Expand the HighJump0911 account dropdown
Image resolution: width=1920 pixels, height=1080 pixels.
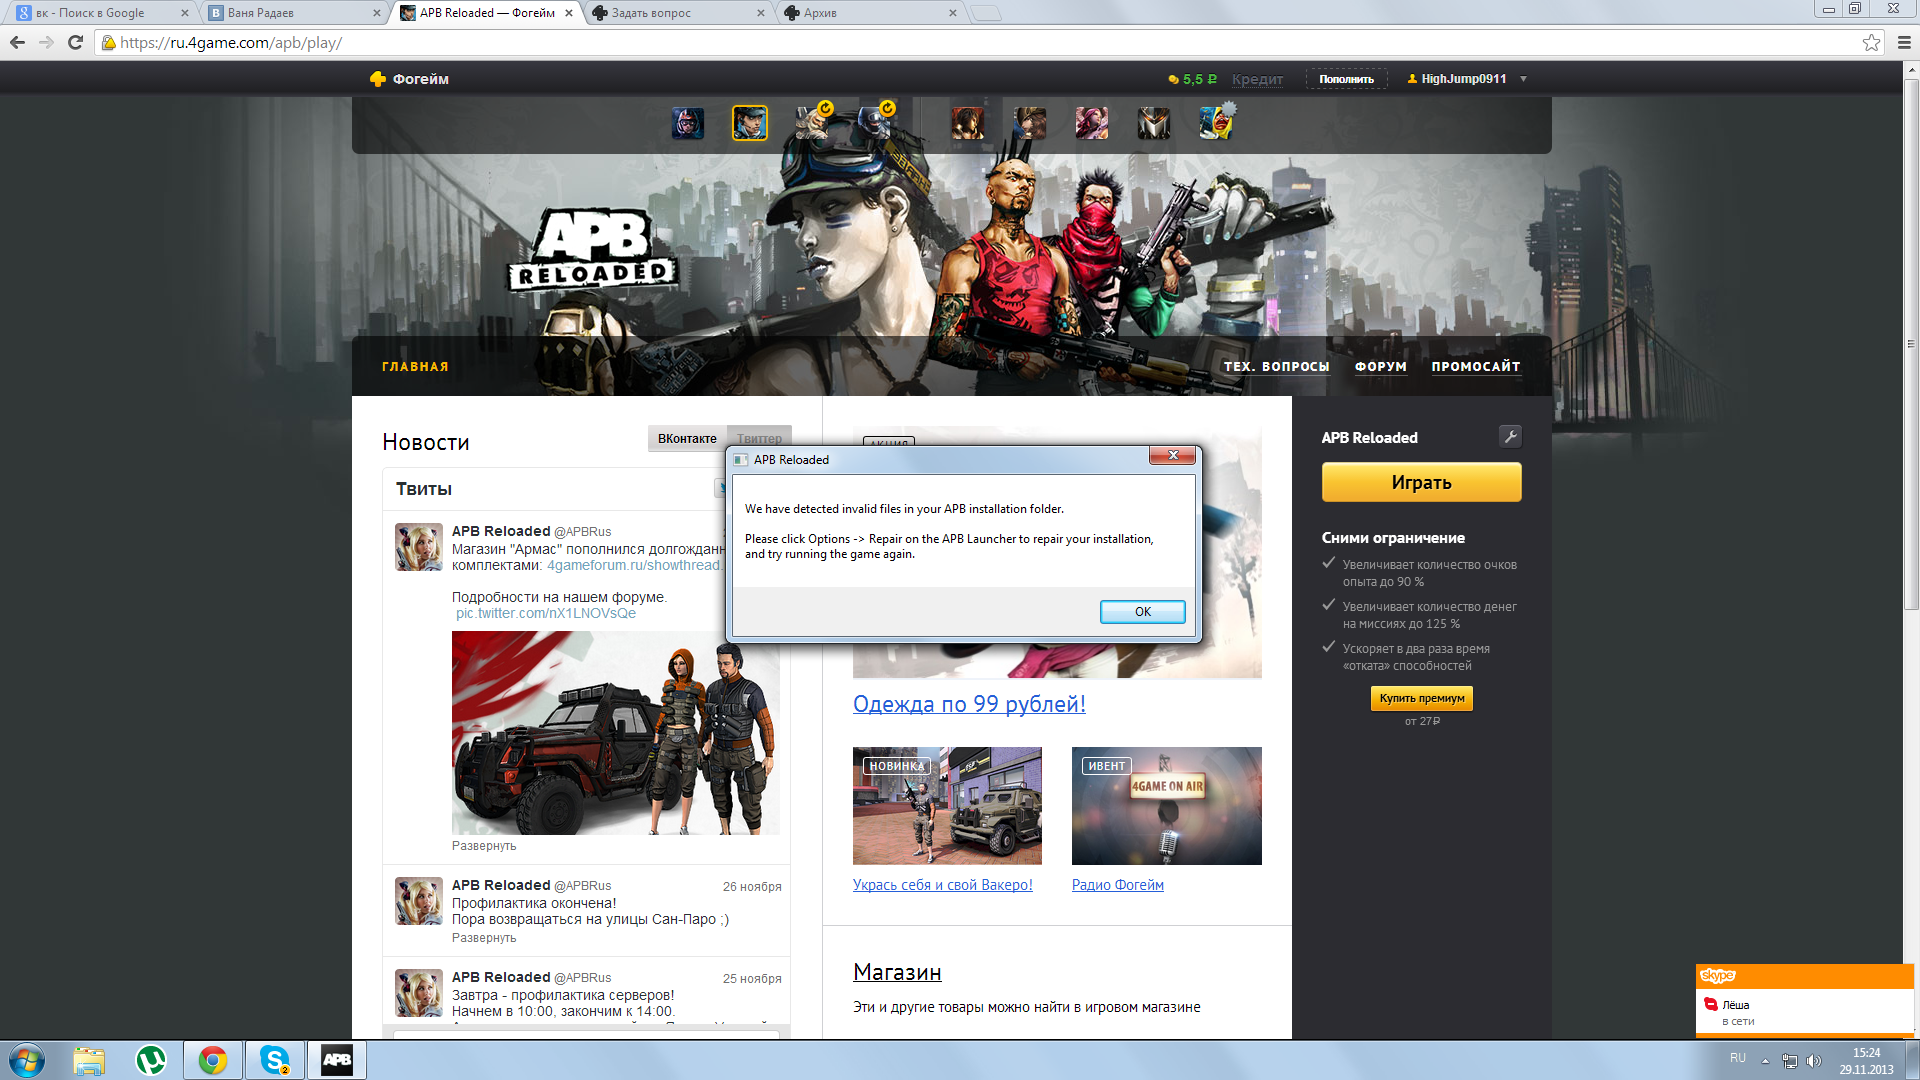click(1523, 79)
